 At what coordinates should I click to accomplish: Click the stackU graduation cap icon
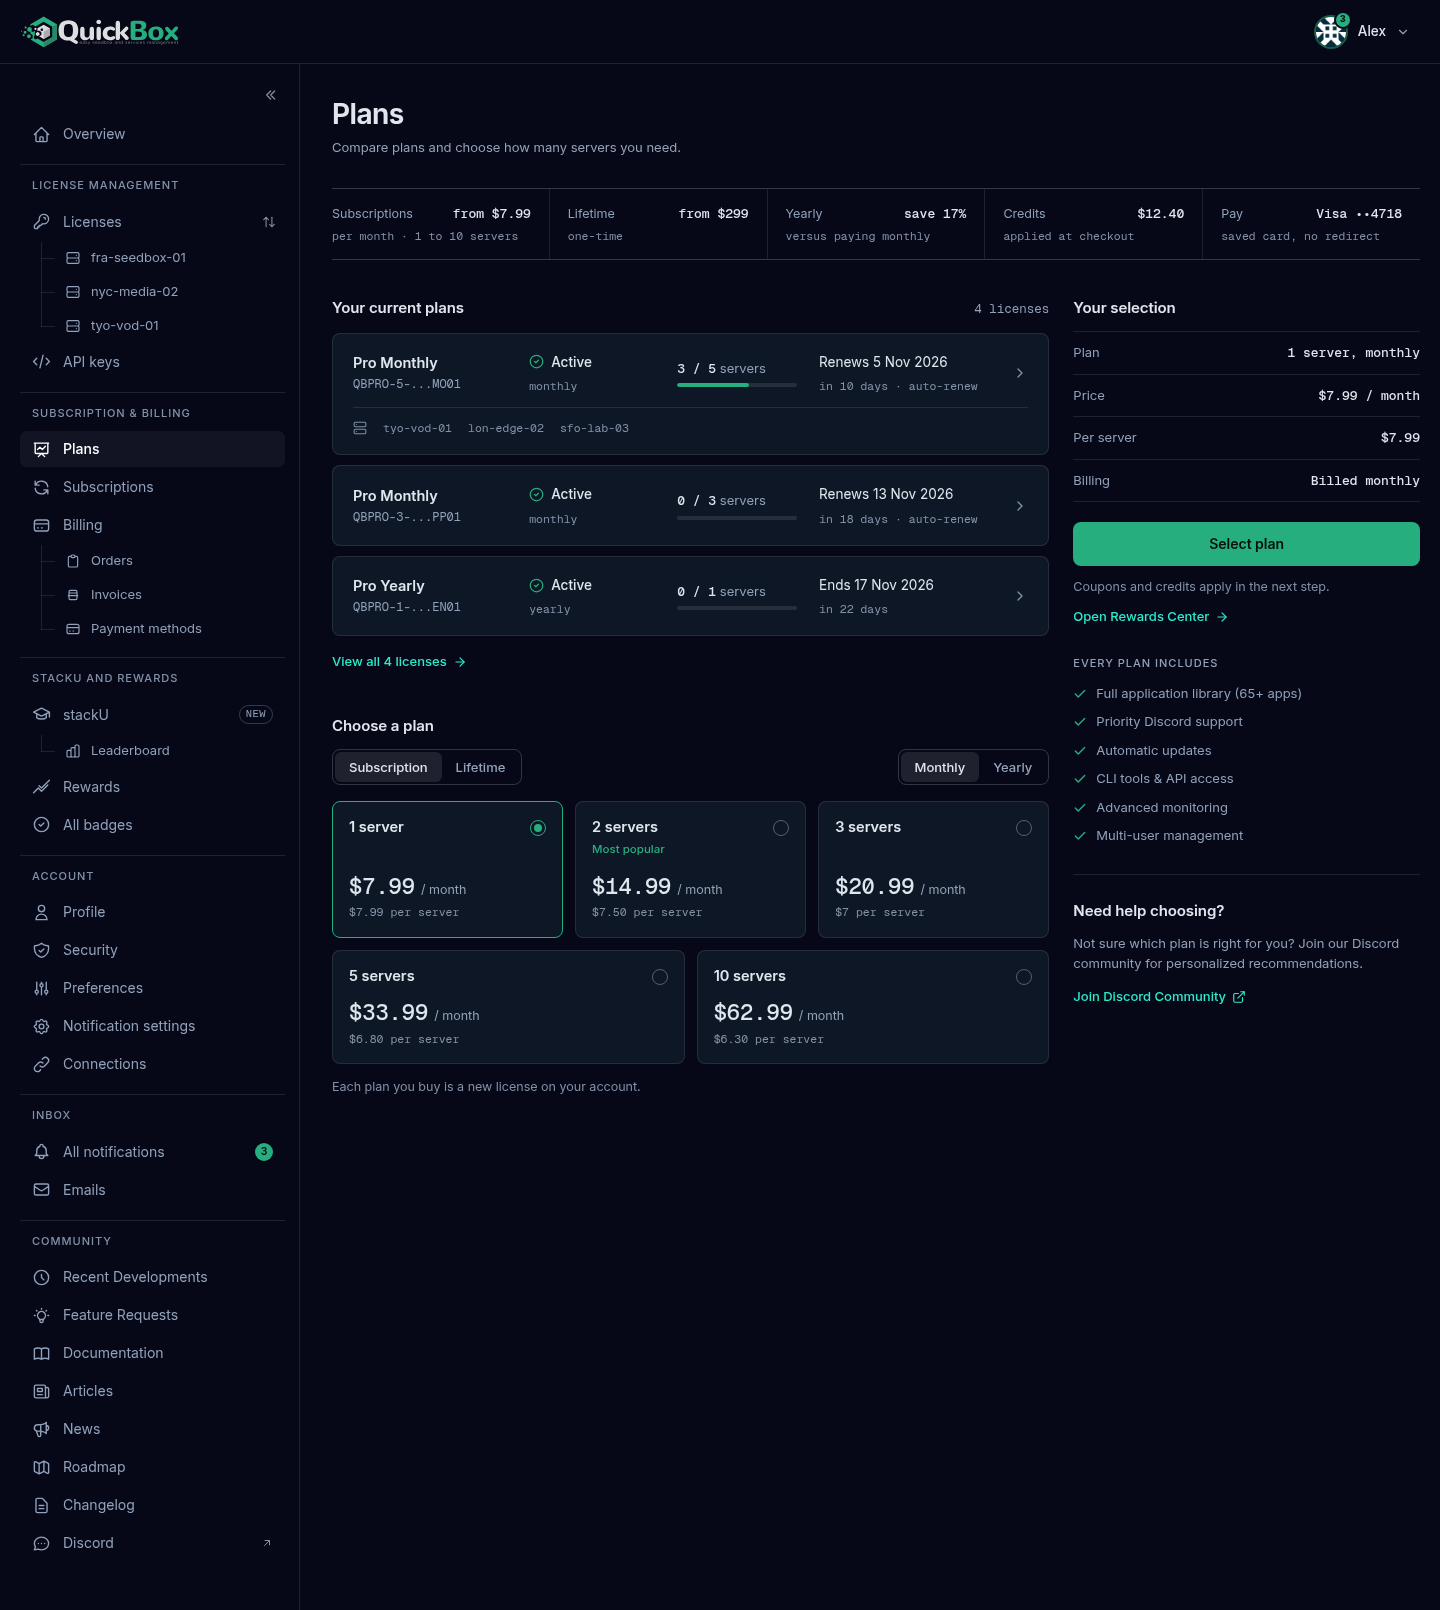pos(42,715)
